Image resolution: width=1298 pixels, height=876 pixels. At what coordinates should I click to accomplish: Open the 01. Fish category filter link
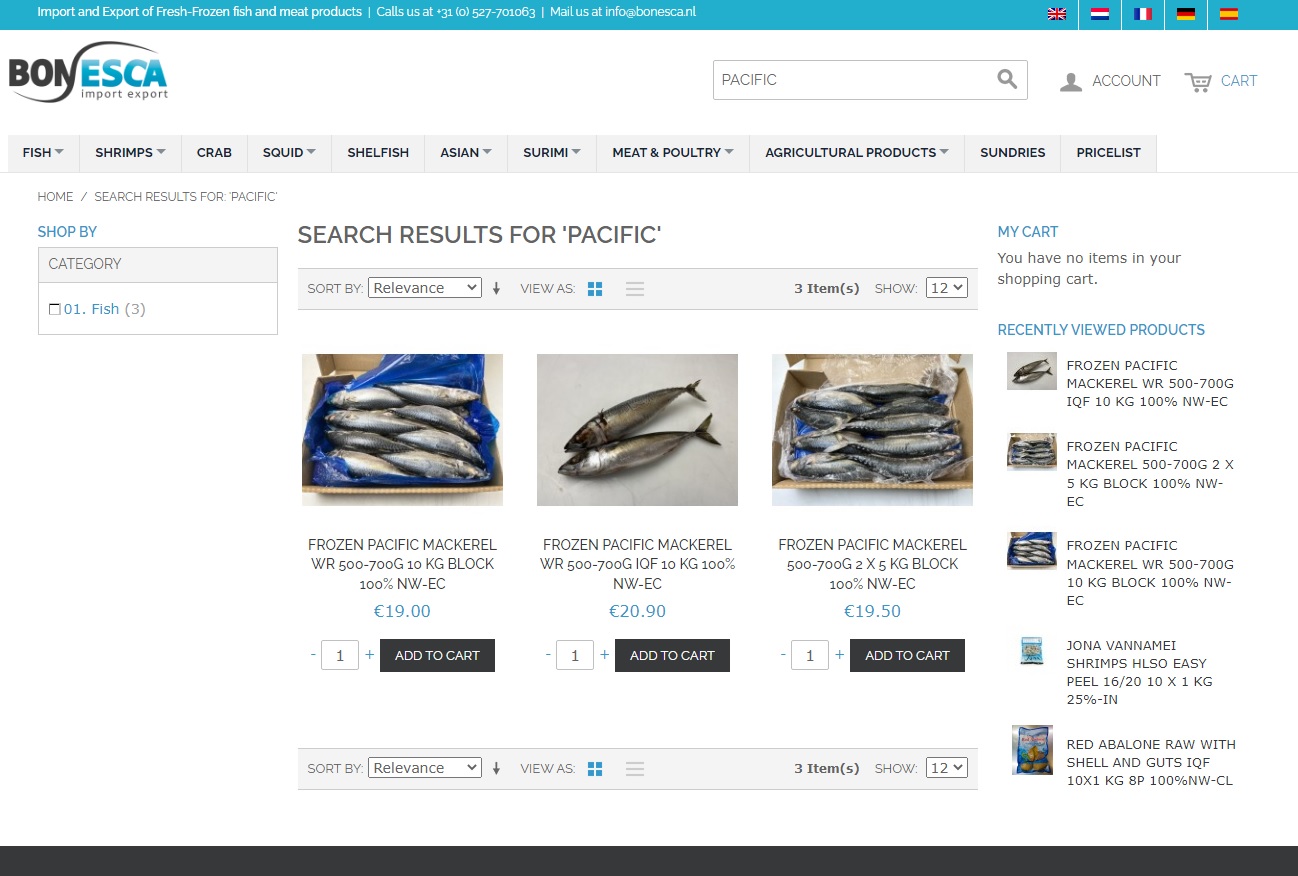click(91, 309)
